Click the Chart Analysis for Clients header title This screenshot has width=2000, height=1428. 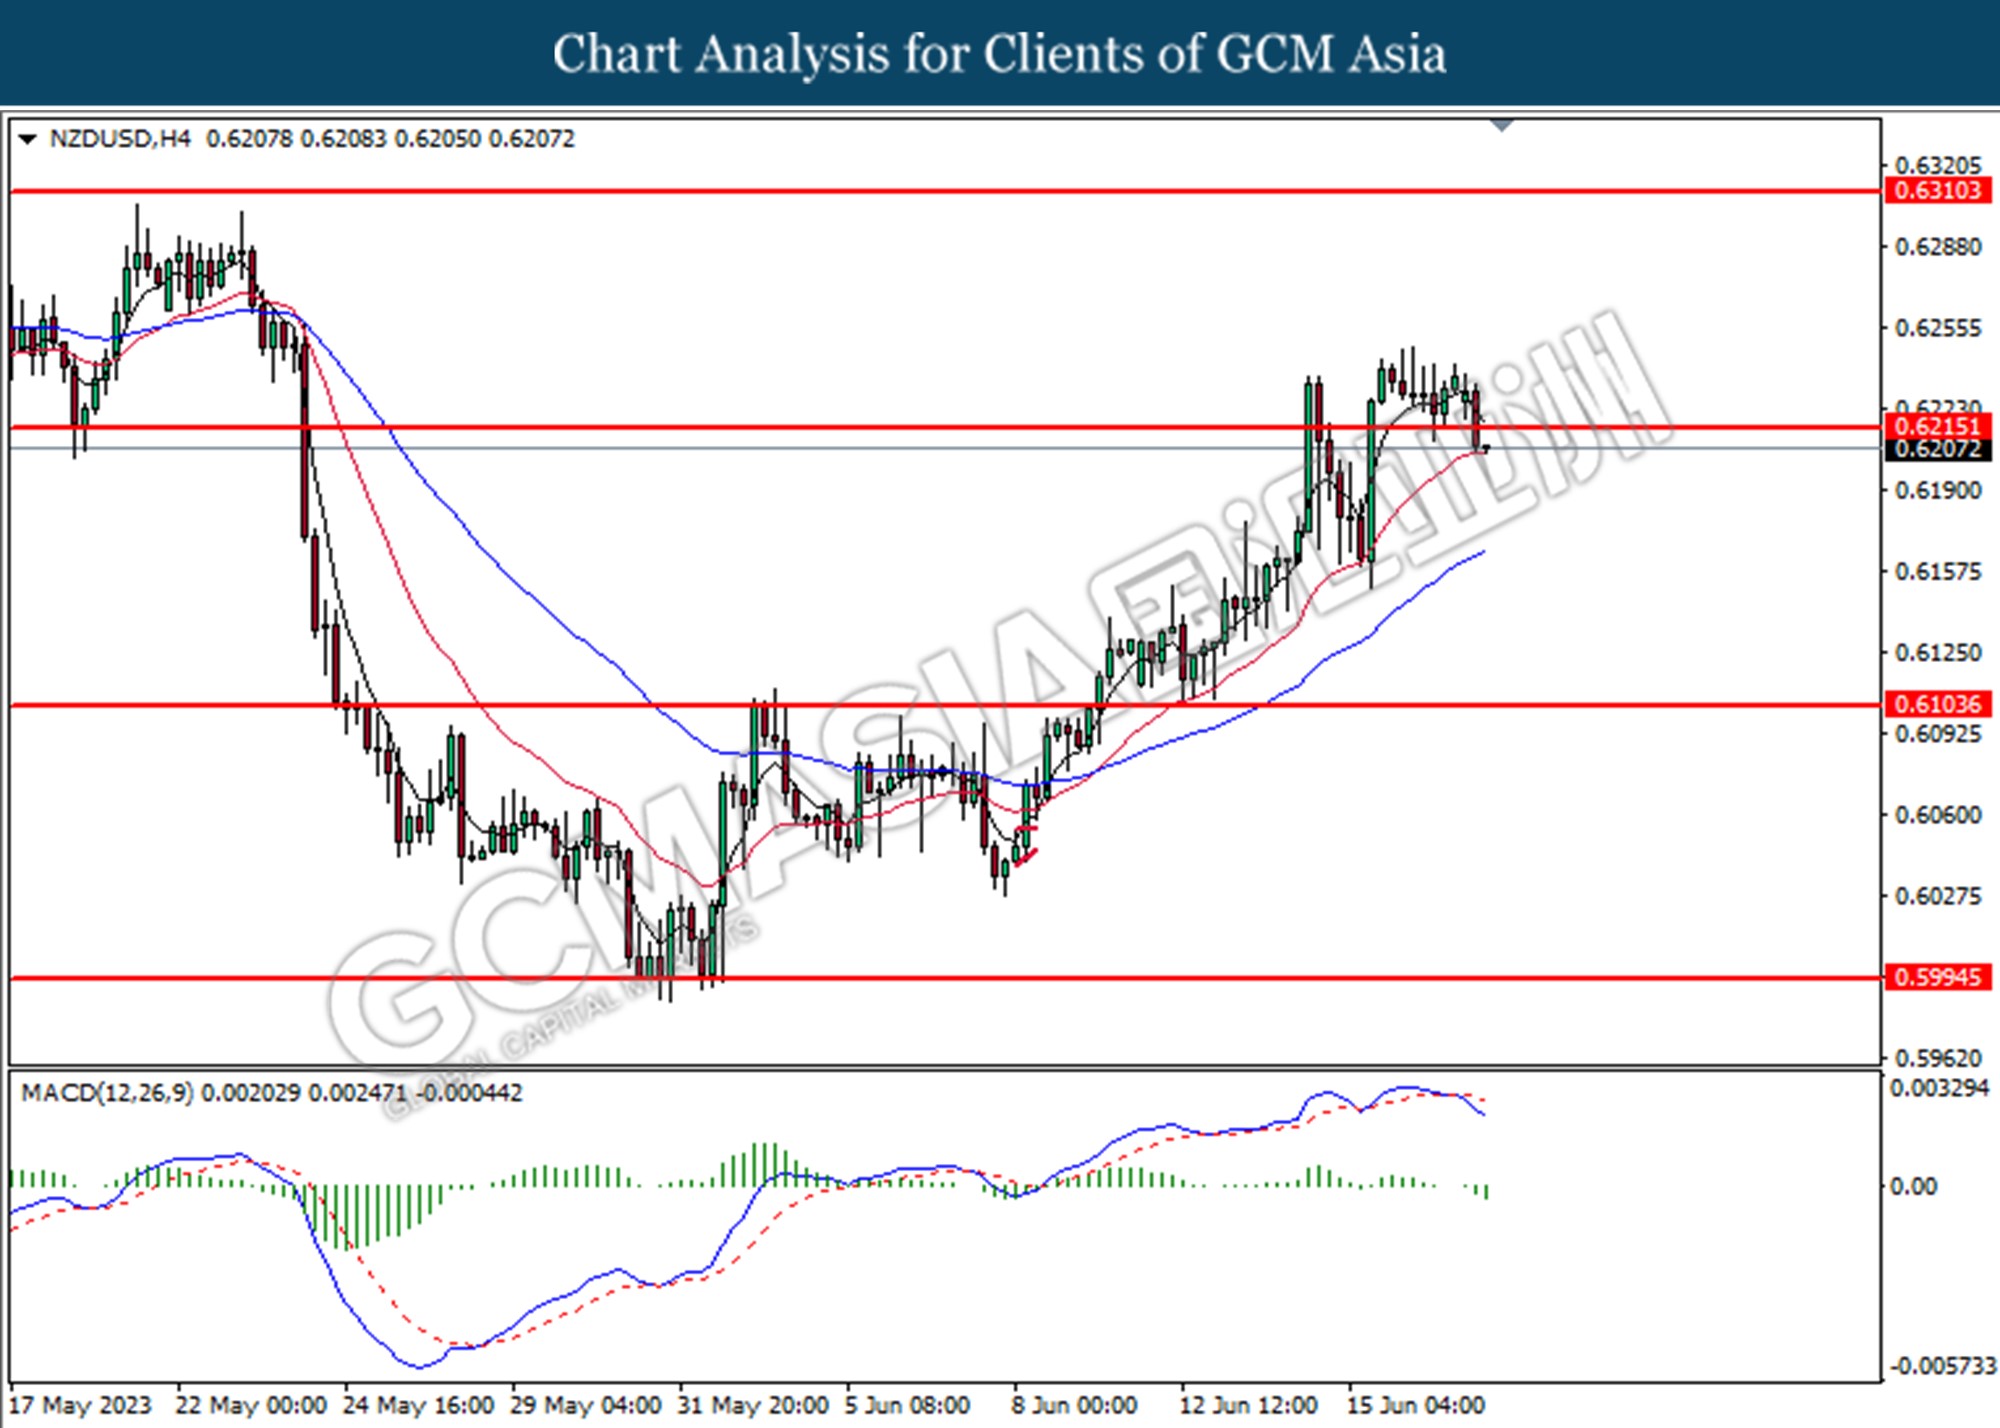[x=1000, y=54]
